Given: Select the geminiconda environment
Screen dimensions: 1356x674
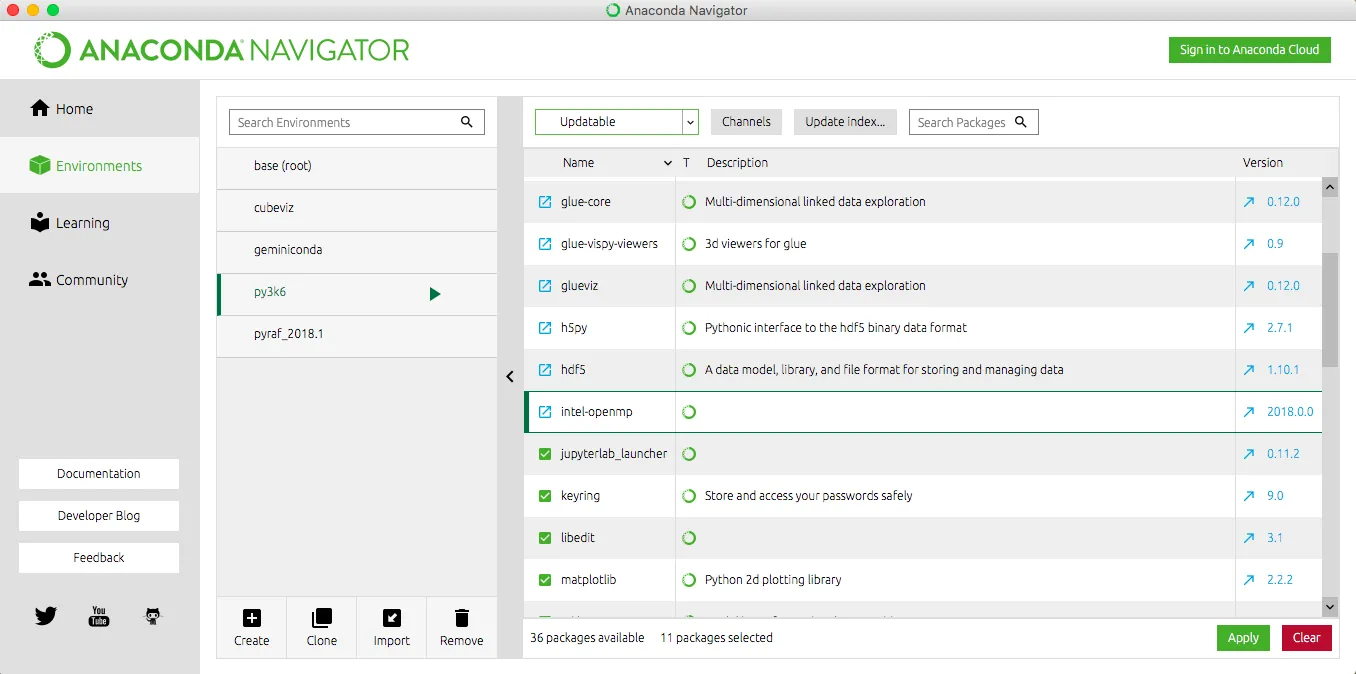Looking at the screenshot, I should pyautogui.click(x=357, y=250).
